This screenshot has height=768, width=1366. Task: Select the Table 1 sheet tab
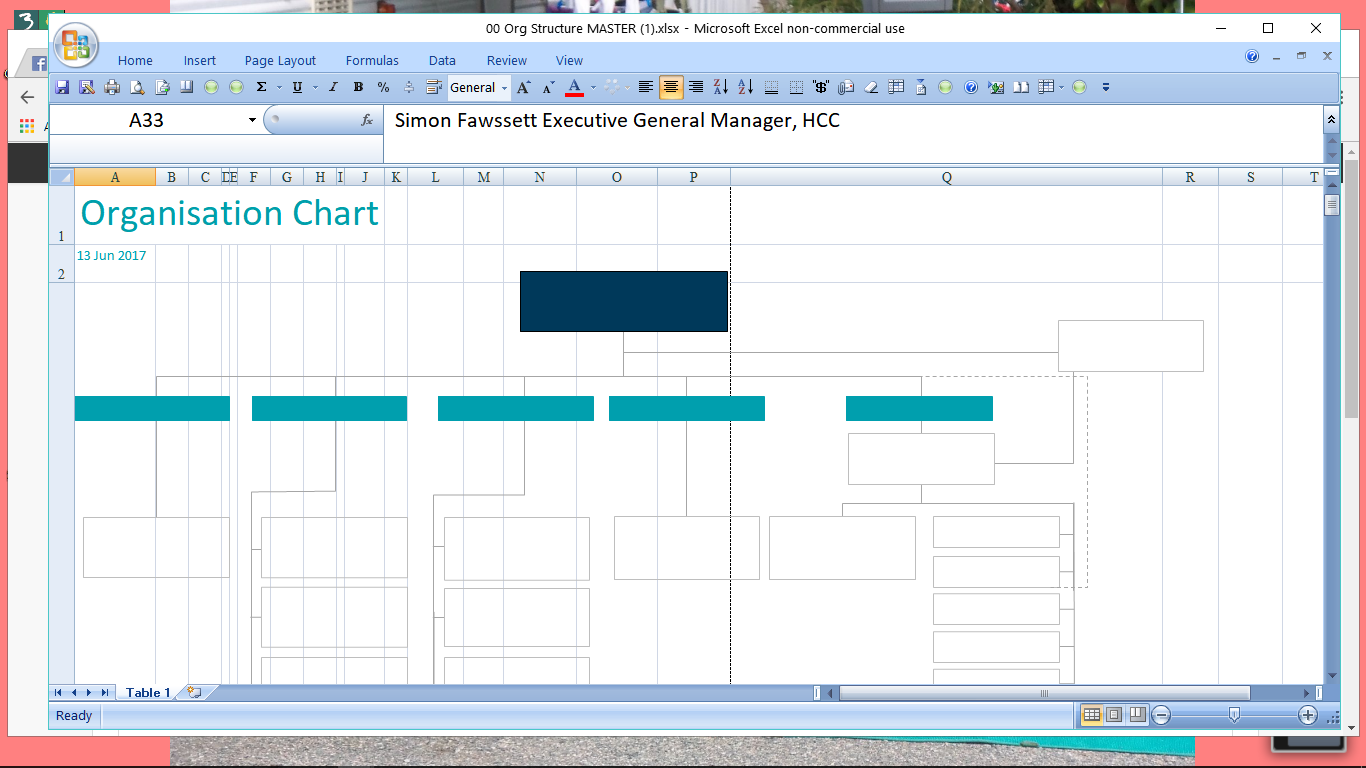click(x=148, y=692)
